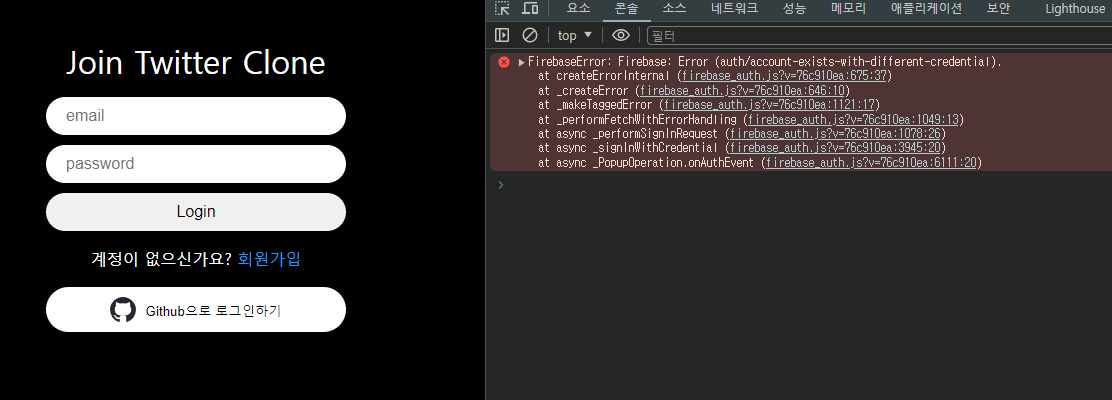Click the auth/account-exists-with-different-credential error text
This screenshot has width=1112, height=400.
[855, 62]
